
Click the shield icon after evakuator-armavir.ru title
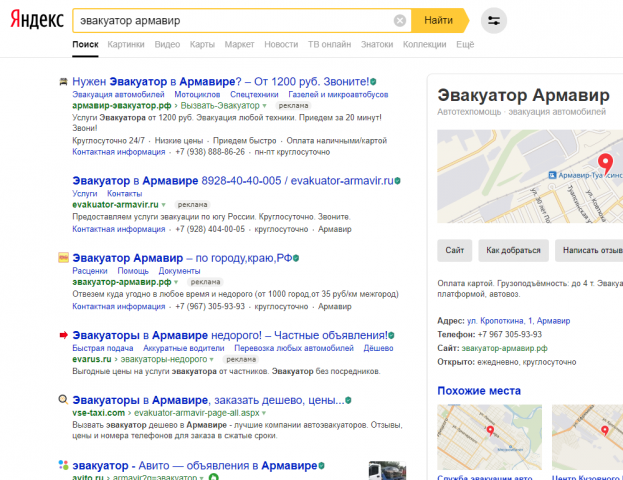pos(397,181)
